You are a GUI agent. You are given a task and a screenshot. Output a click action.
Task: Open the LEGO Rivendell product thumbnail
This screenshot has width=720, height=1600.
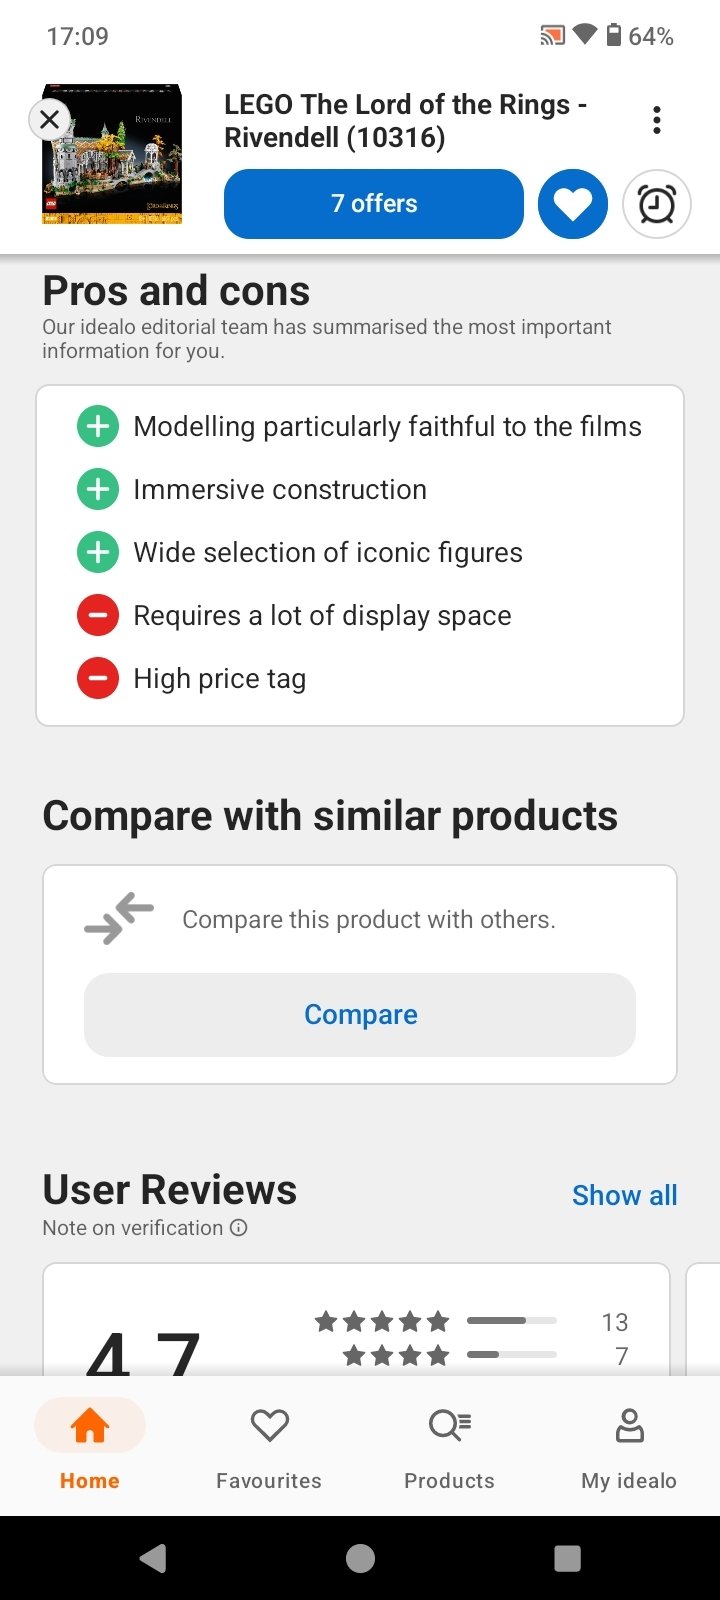click(113, 154)
